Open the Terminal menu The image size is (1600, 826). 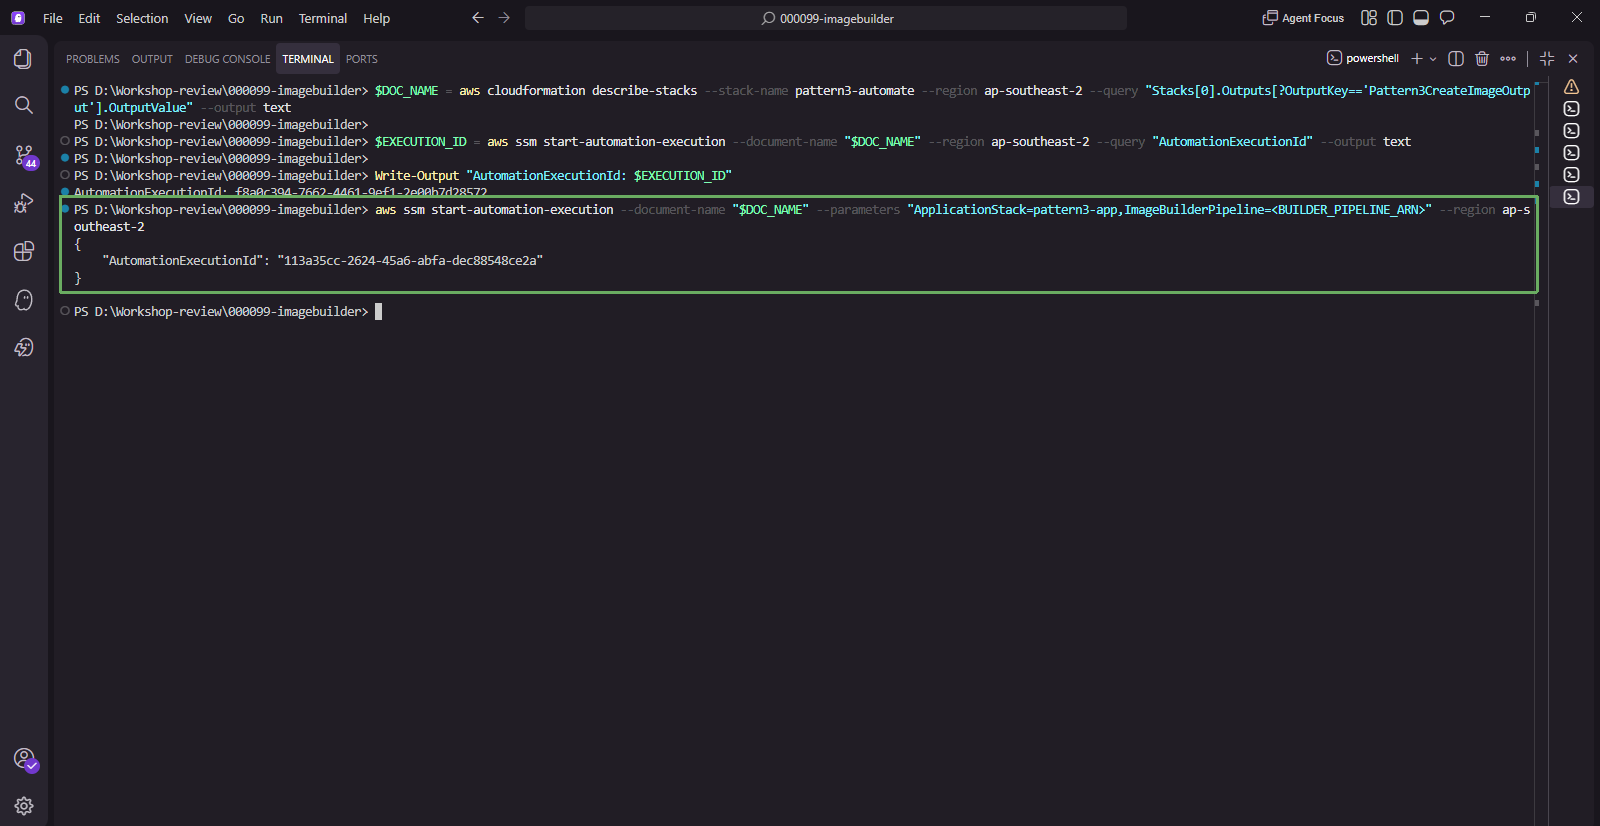coord(323,18)
